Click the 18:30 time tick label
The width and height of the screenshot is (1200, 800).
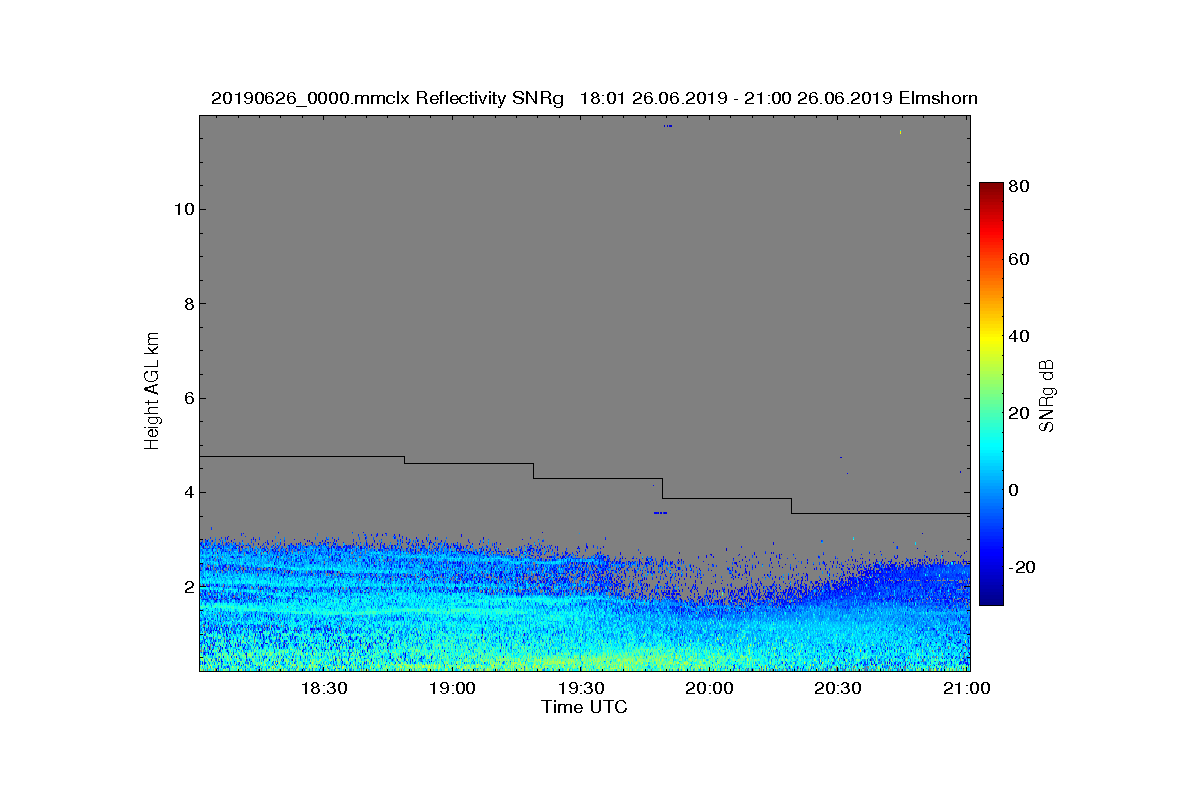pyautogui.click(x=324, y=689)
